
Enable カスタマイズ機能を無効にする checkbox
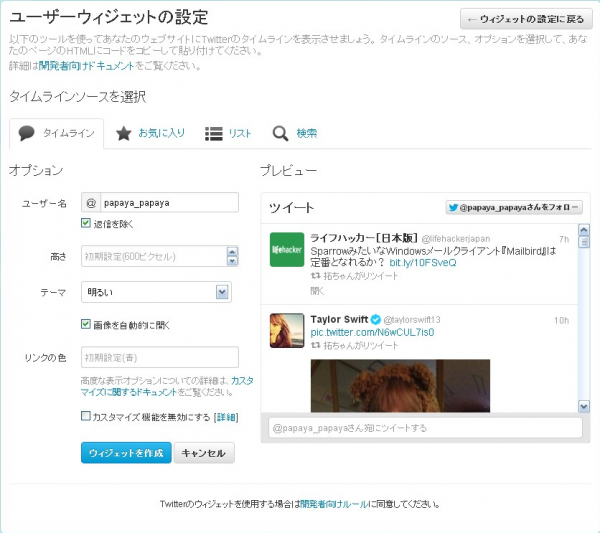click(86, 416)
